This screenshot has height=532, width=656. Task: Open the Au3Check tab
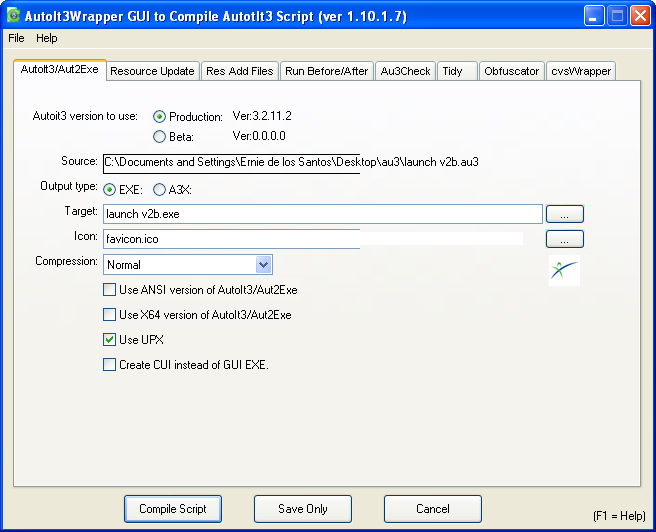(x=405, y=71)
